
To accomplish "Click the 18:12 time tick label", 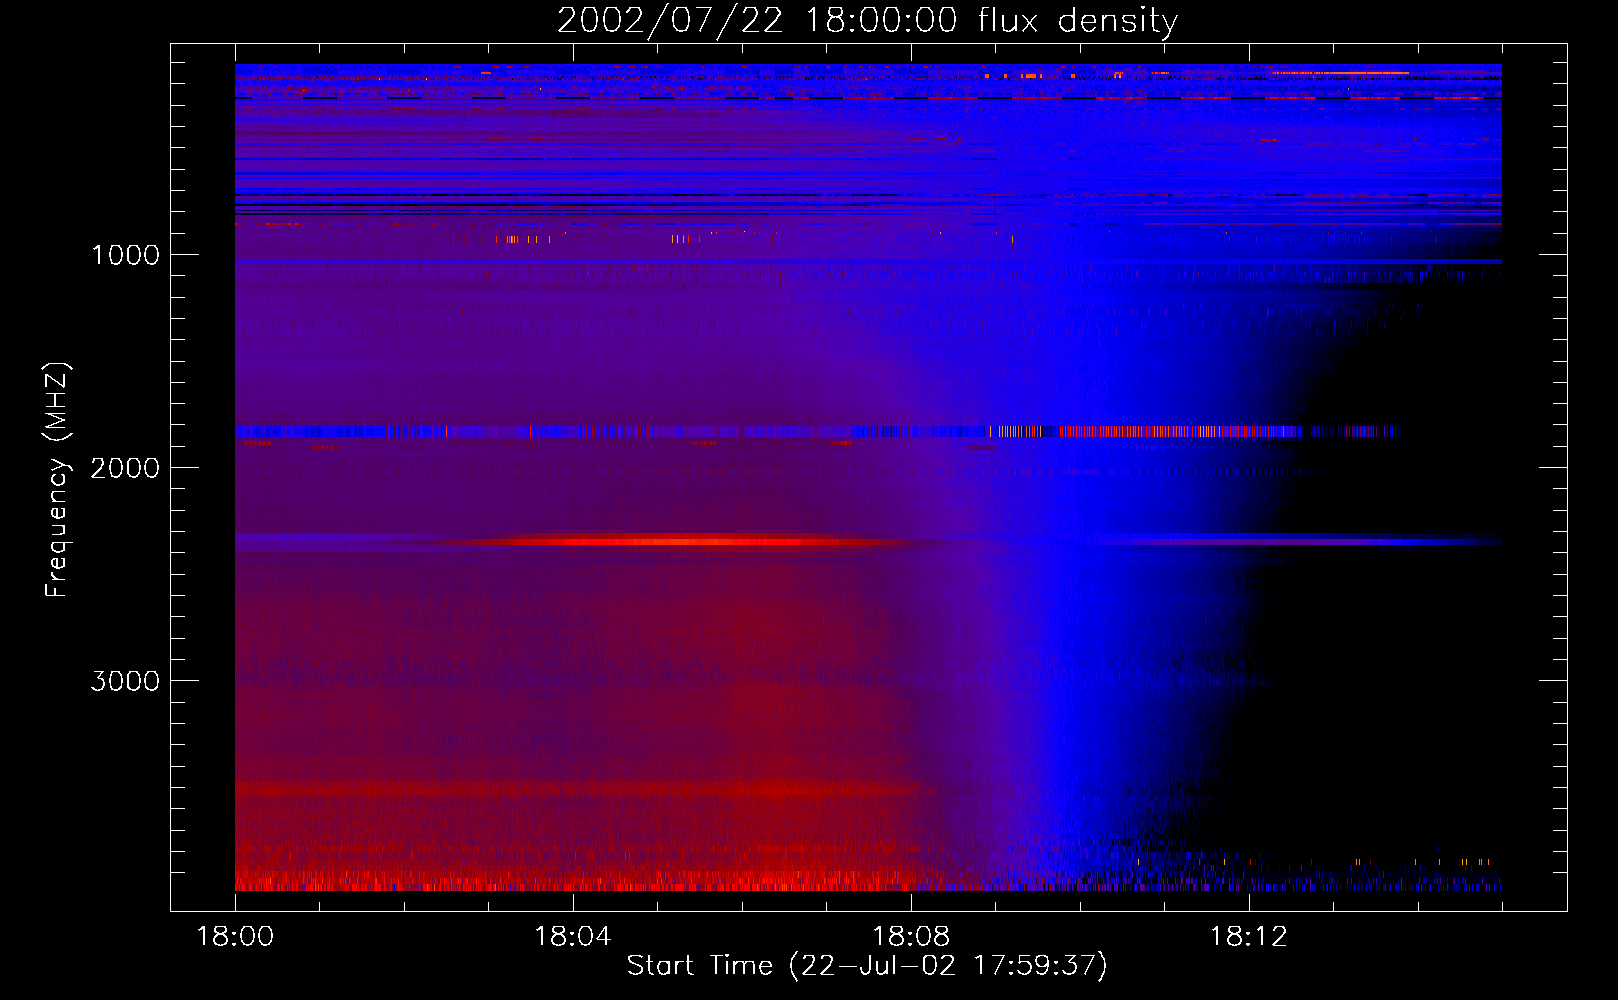I will (x=1249, y=937).
